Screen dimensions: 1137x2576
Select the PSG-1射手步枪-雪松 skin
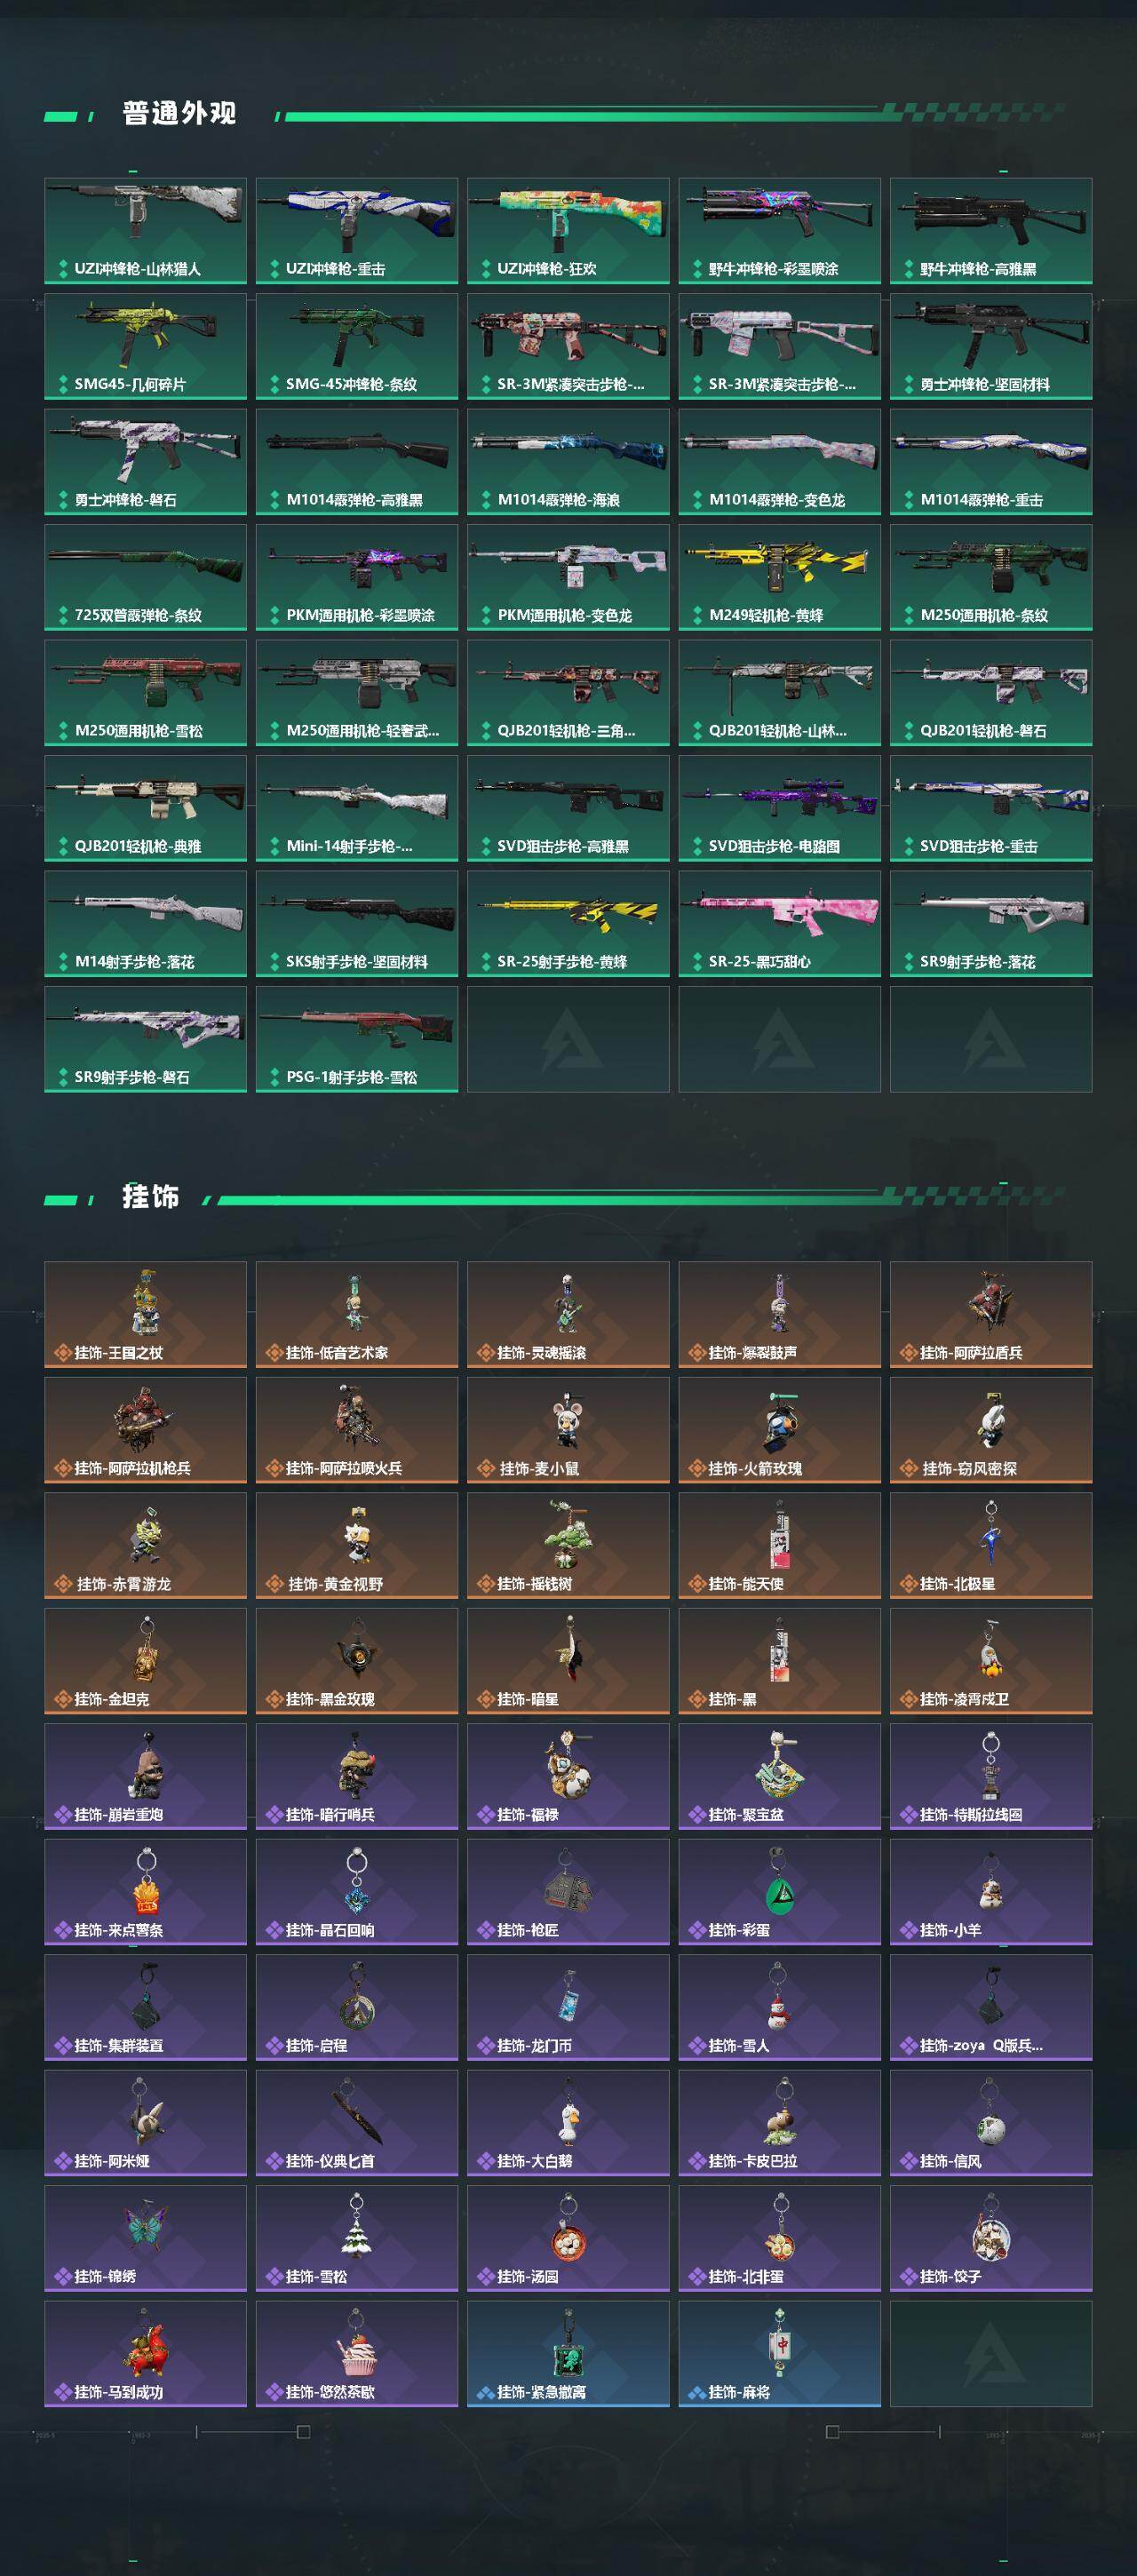(357, 1039)
